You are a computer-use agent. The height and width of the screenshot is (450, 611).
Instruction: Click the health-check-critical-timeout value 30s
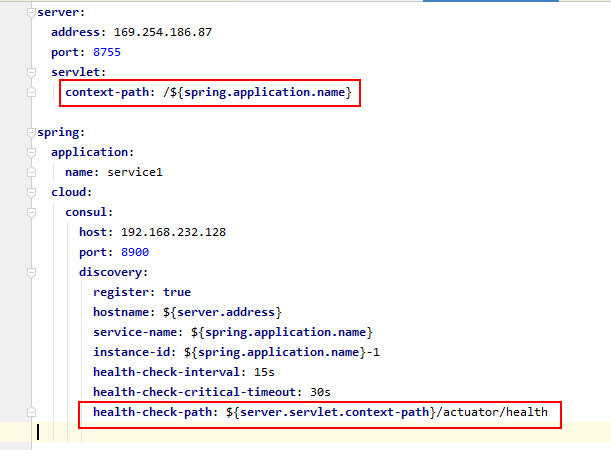click(320, 392)
